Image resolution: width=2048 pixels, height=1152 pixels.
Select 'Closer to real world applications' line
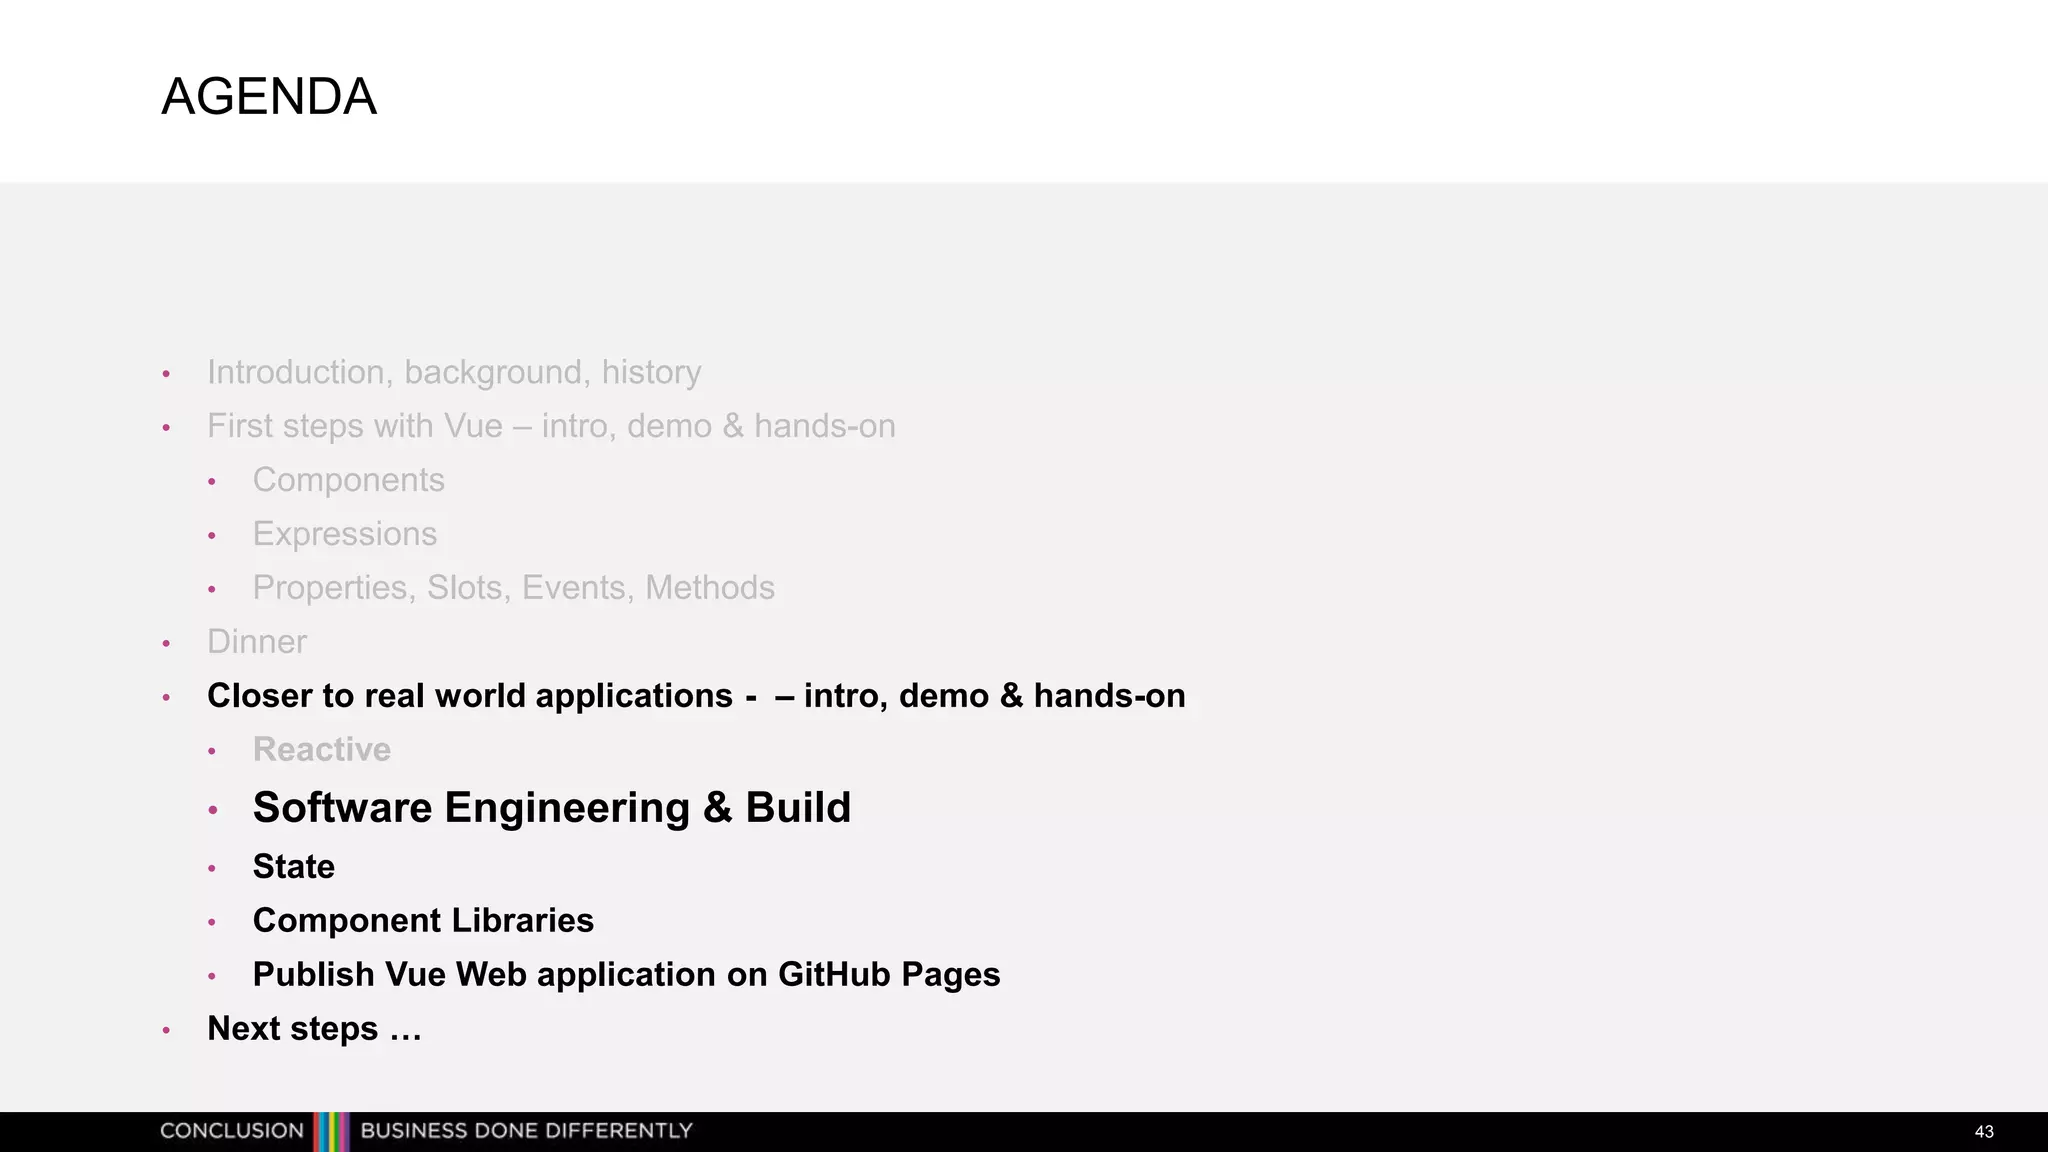click(x=696, y=696)
